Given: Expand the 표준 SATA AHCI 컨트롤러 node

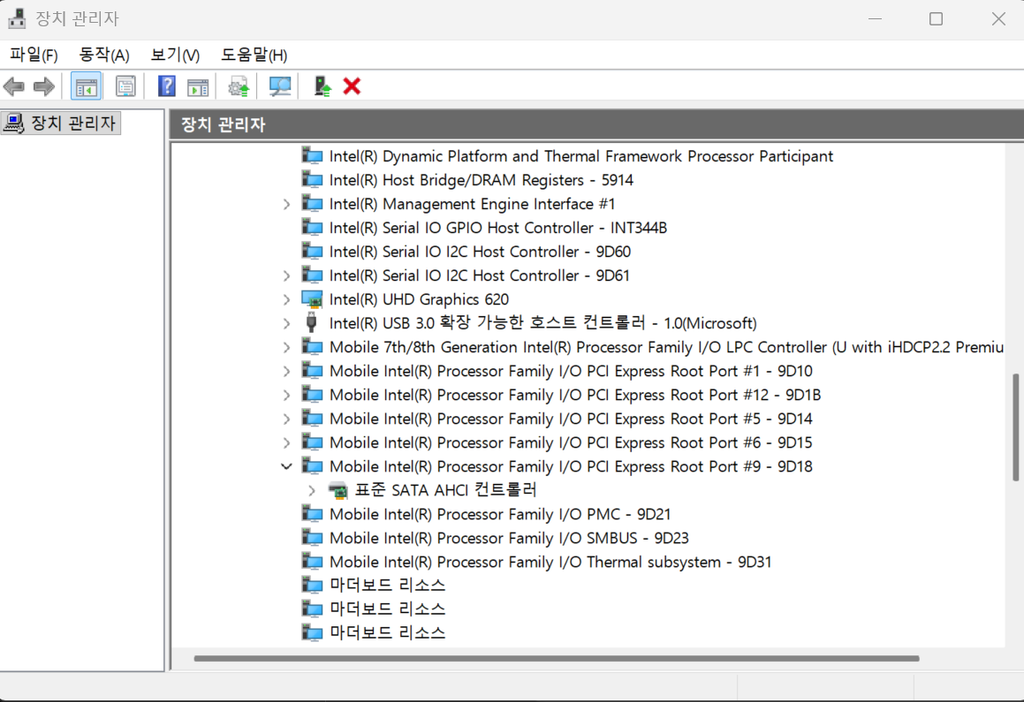Looking at the screenshot, I should point(312,490).
